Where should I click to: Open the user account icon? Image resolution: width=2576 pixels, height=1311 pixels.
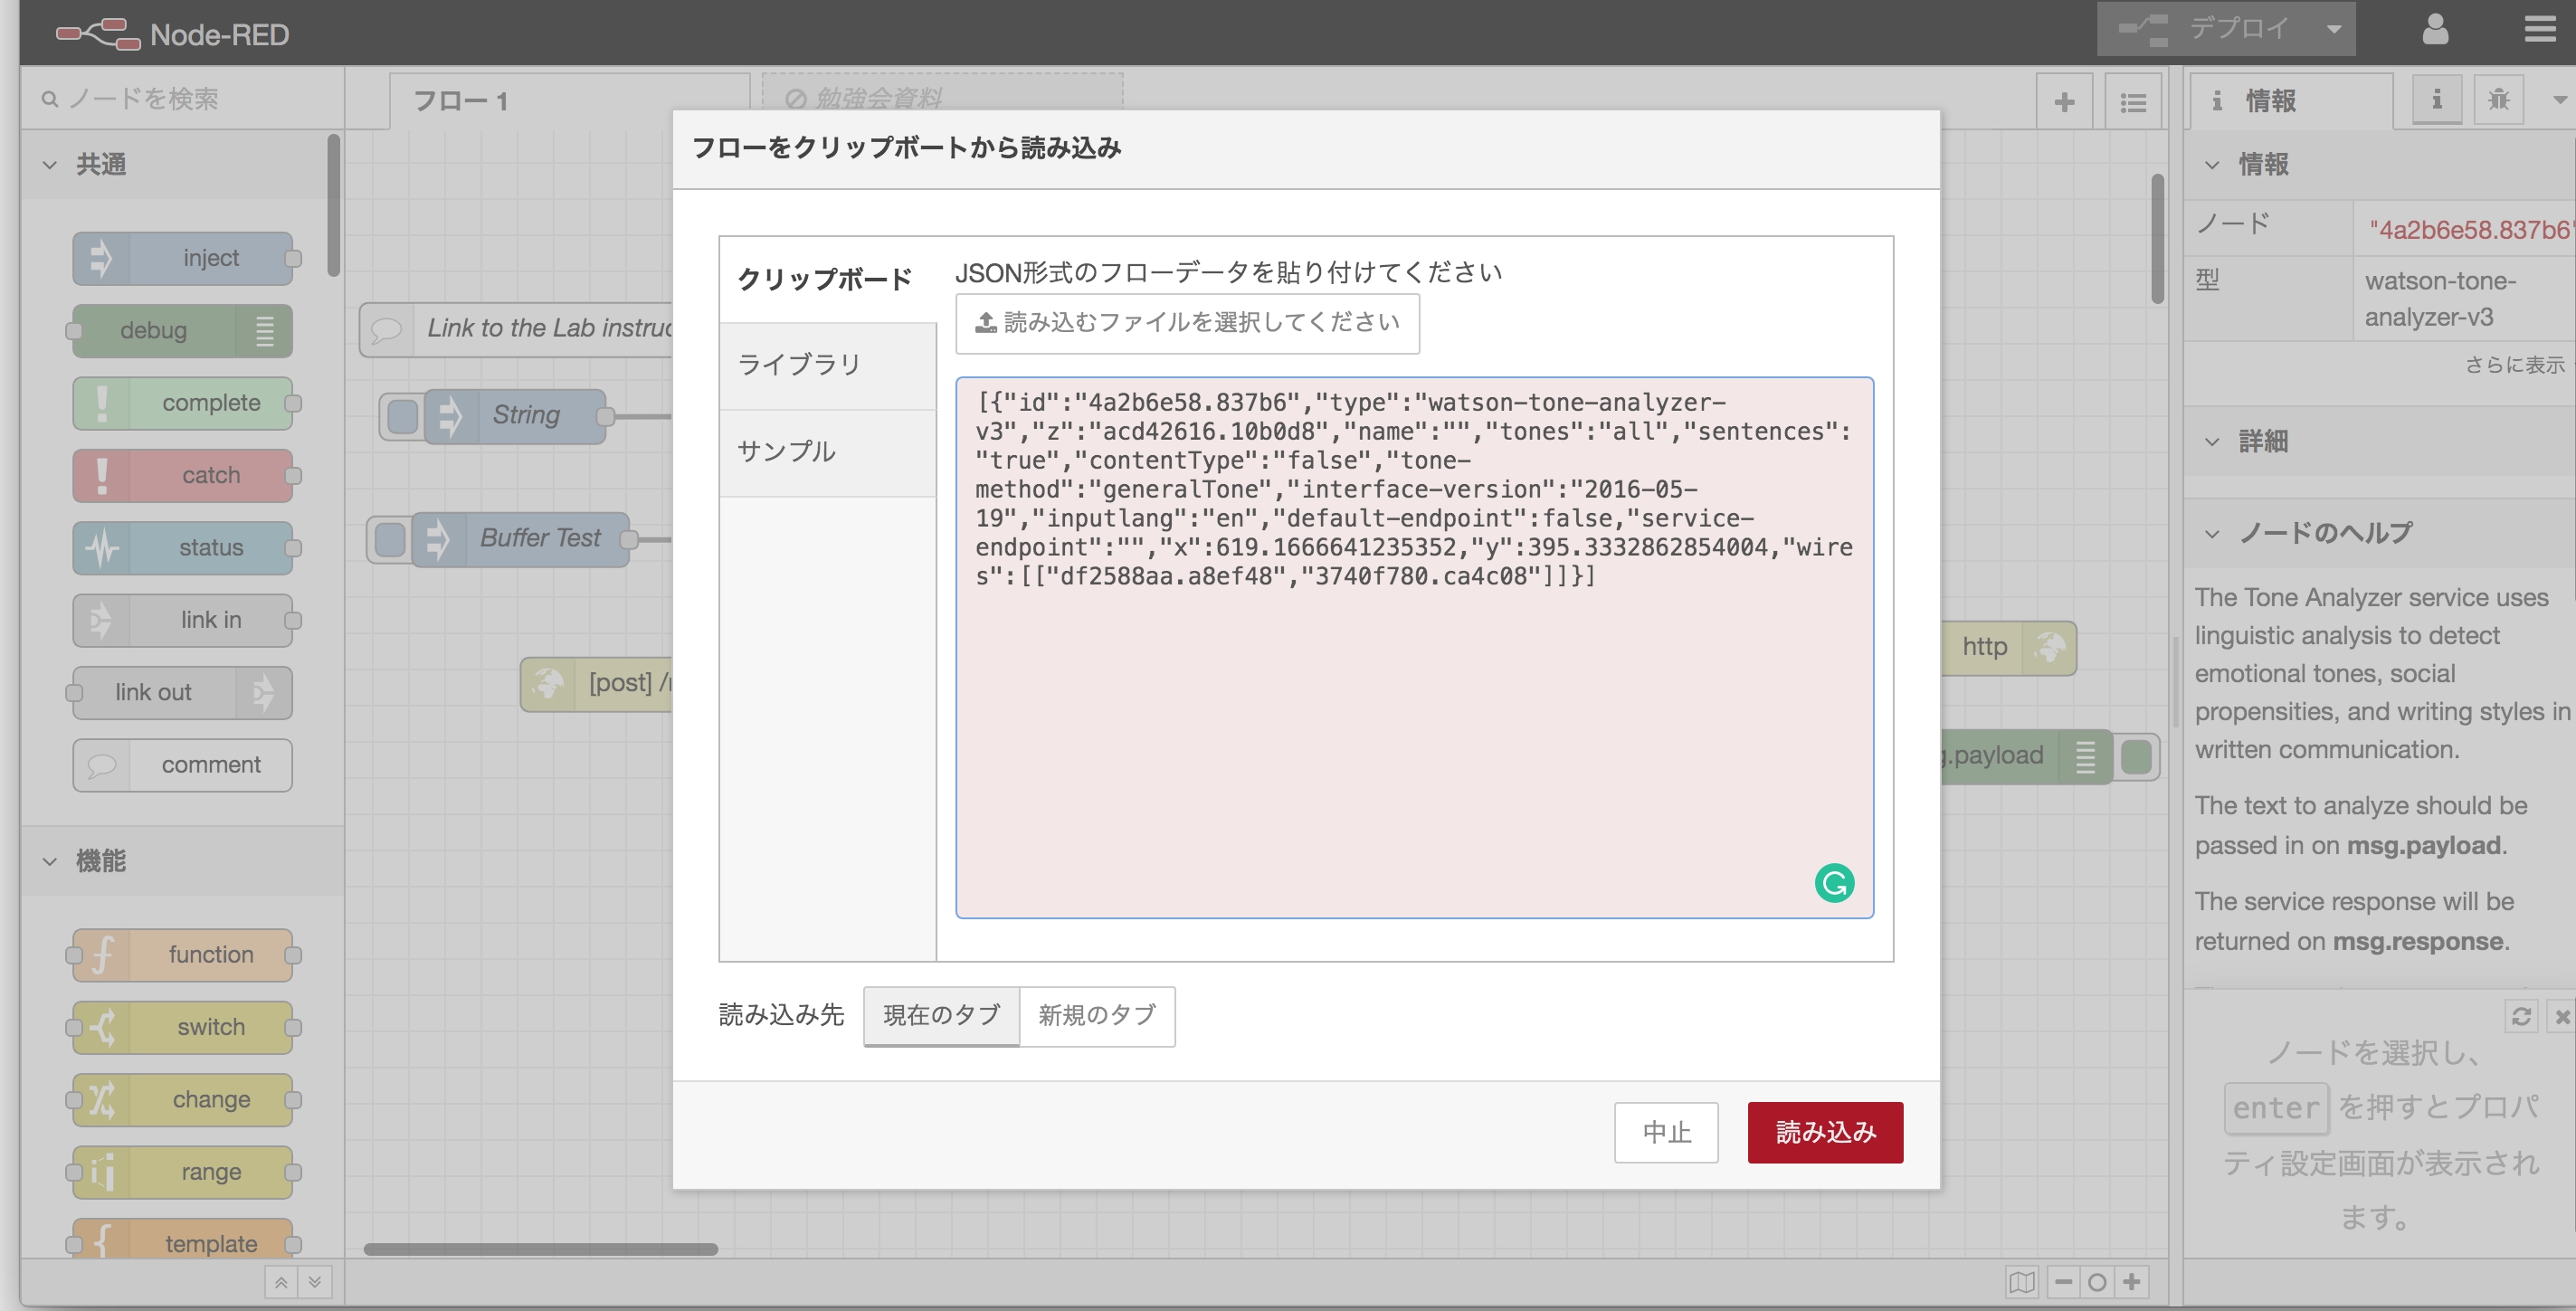pyautogui.click(x=2435, y=29)
